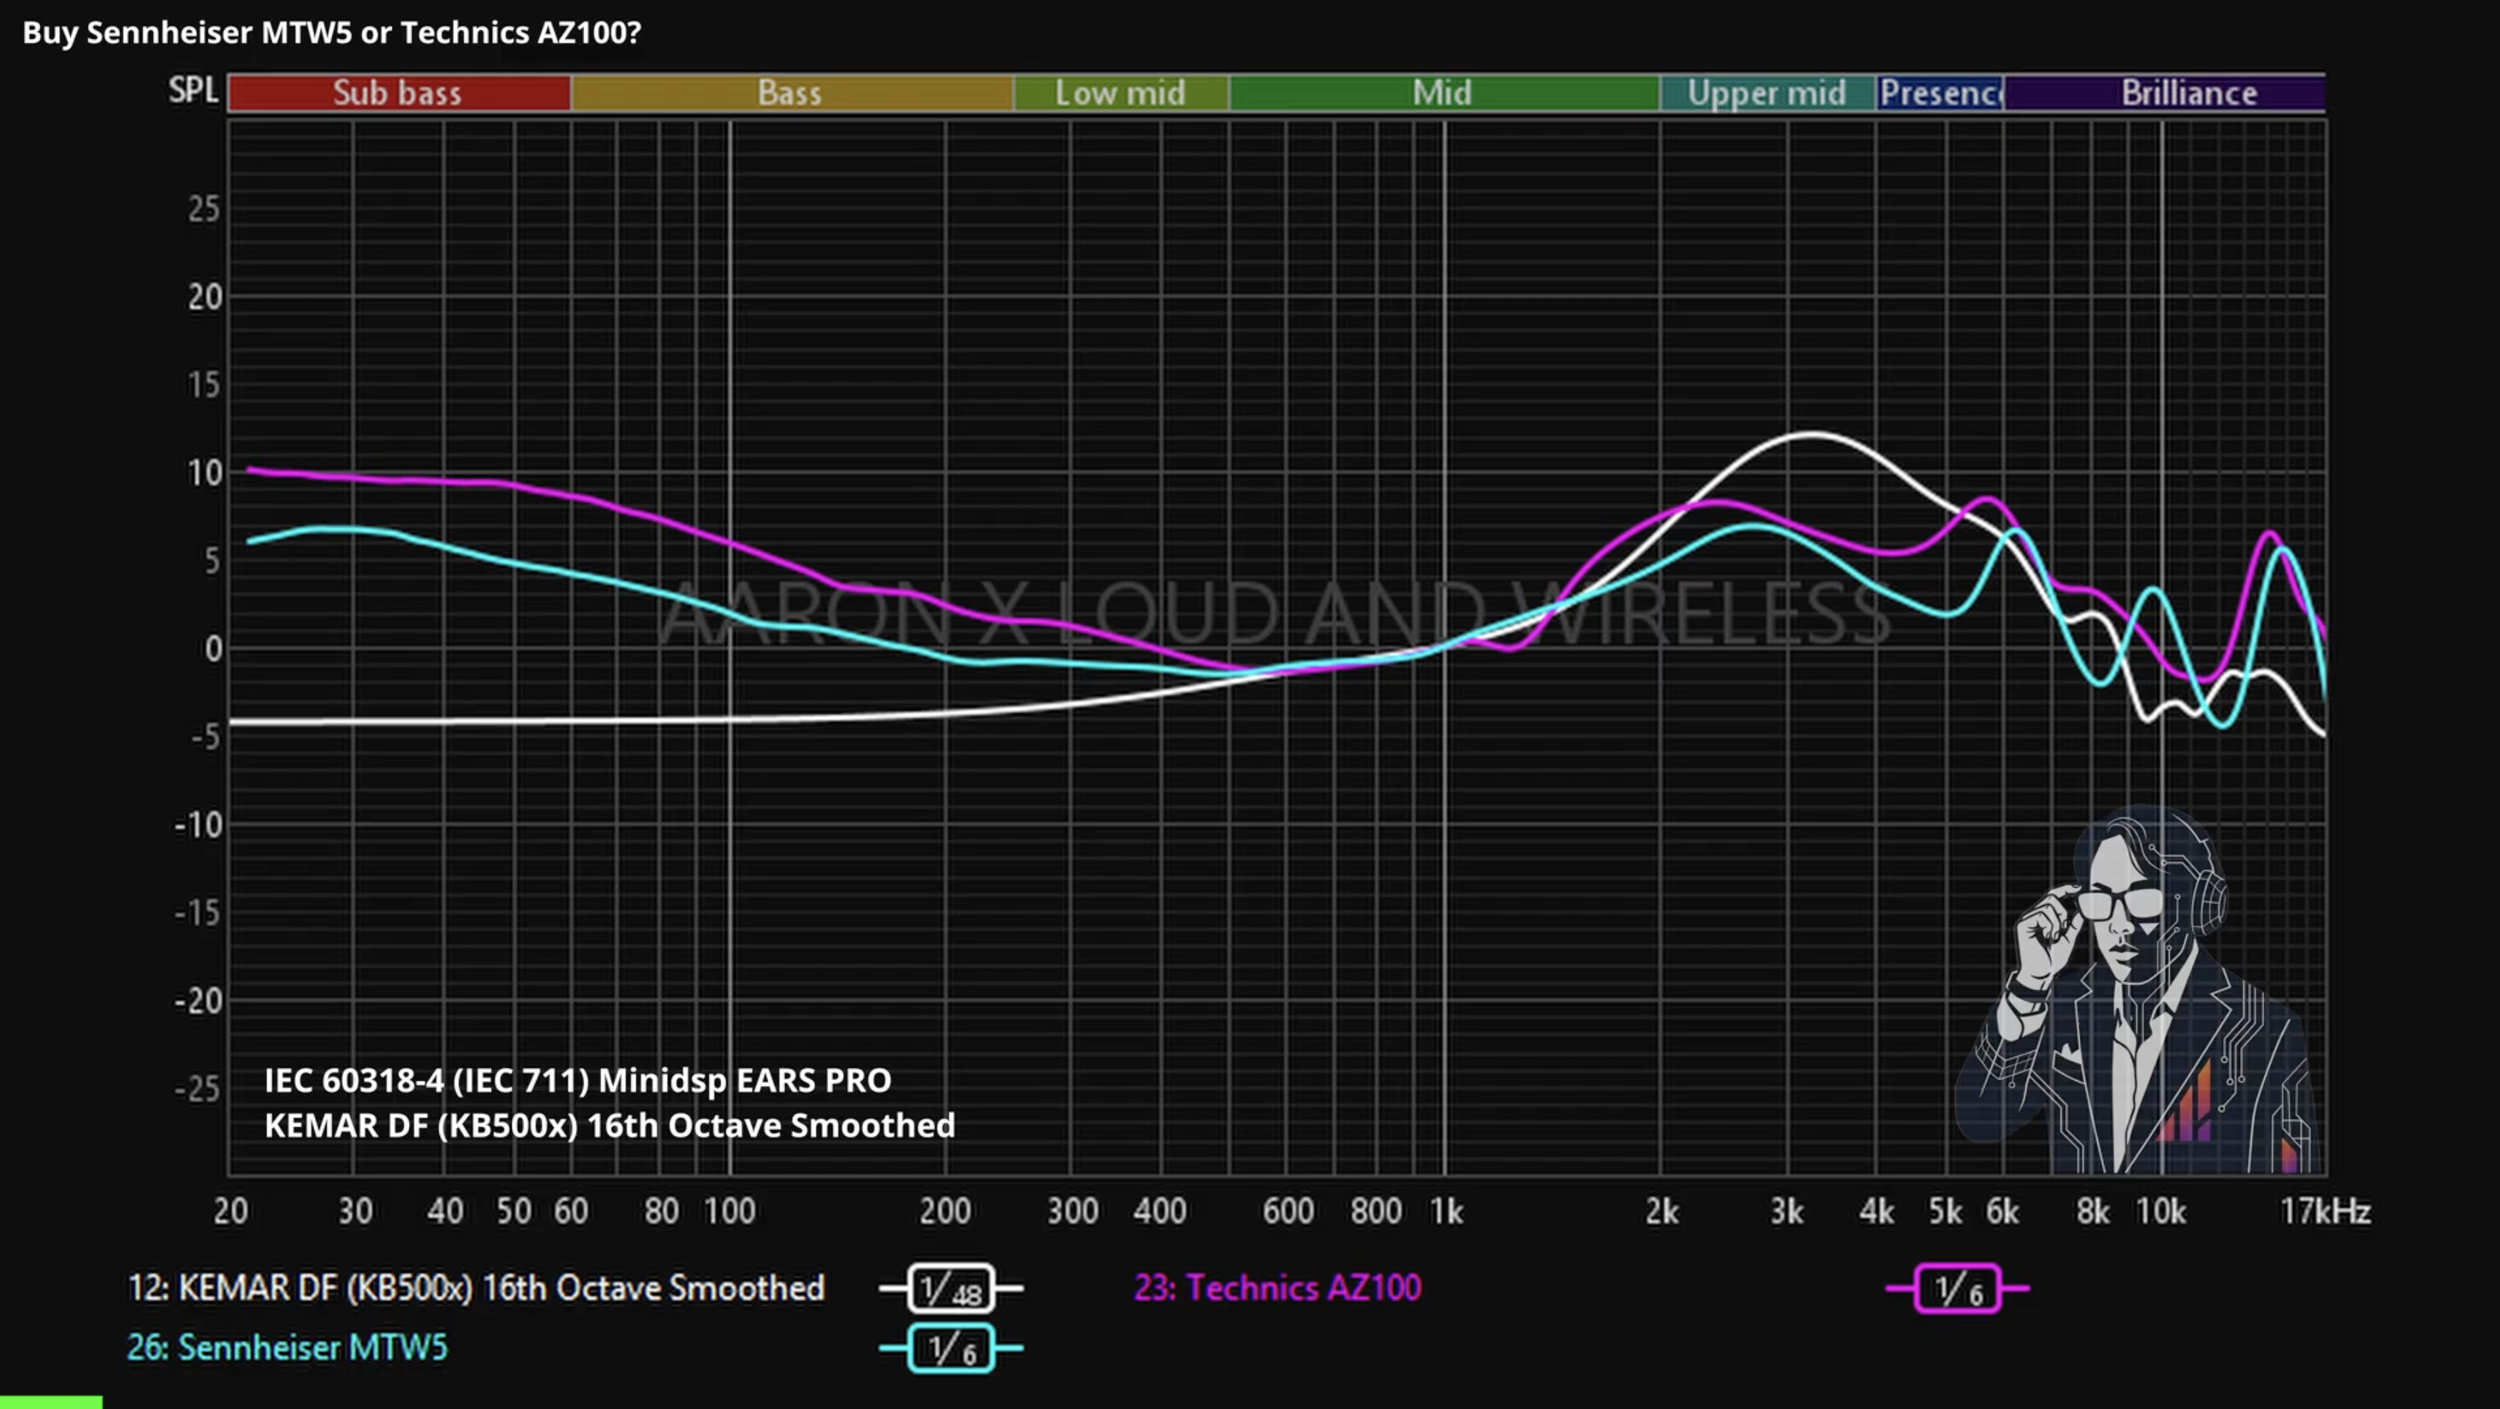Click the magenta 1/6 smoothing badge for Technics AZ100
Image resolution: width=2500 pixels, height=1409 pixels.
click(1957, 1288)
